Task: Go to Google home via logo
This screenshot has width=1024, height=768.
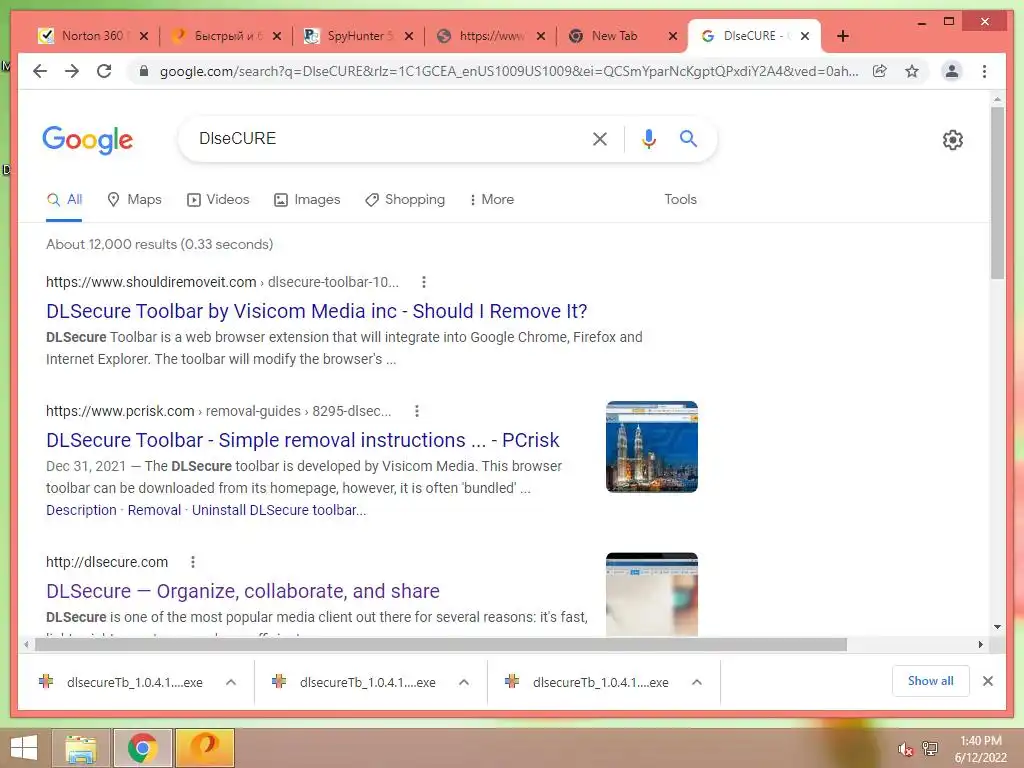Action: [x=88, y=140]
